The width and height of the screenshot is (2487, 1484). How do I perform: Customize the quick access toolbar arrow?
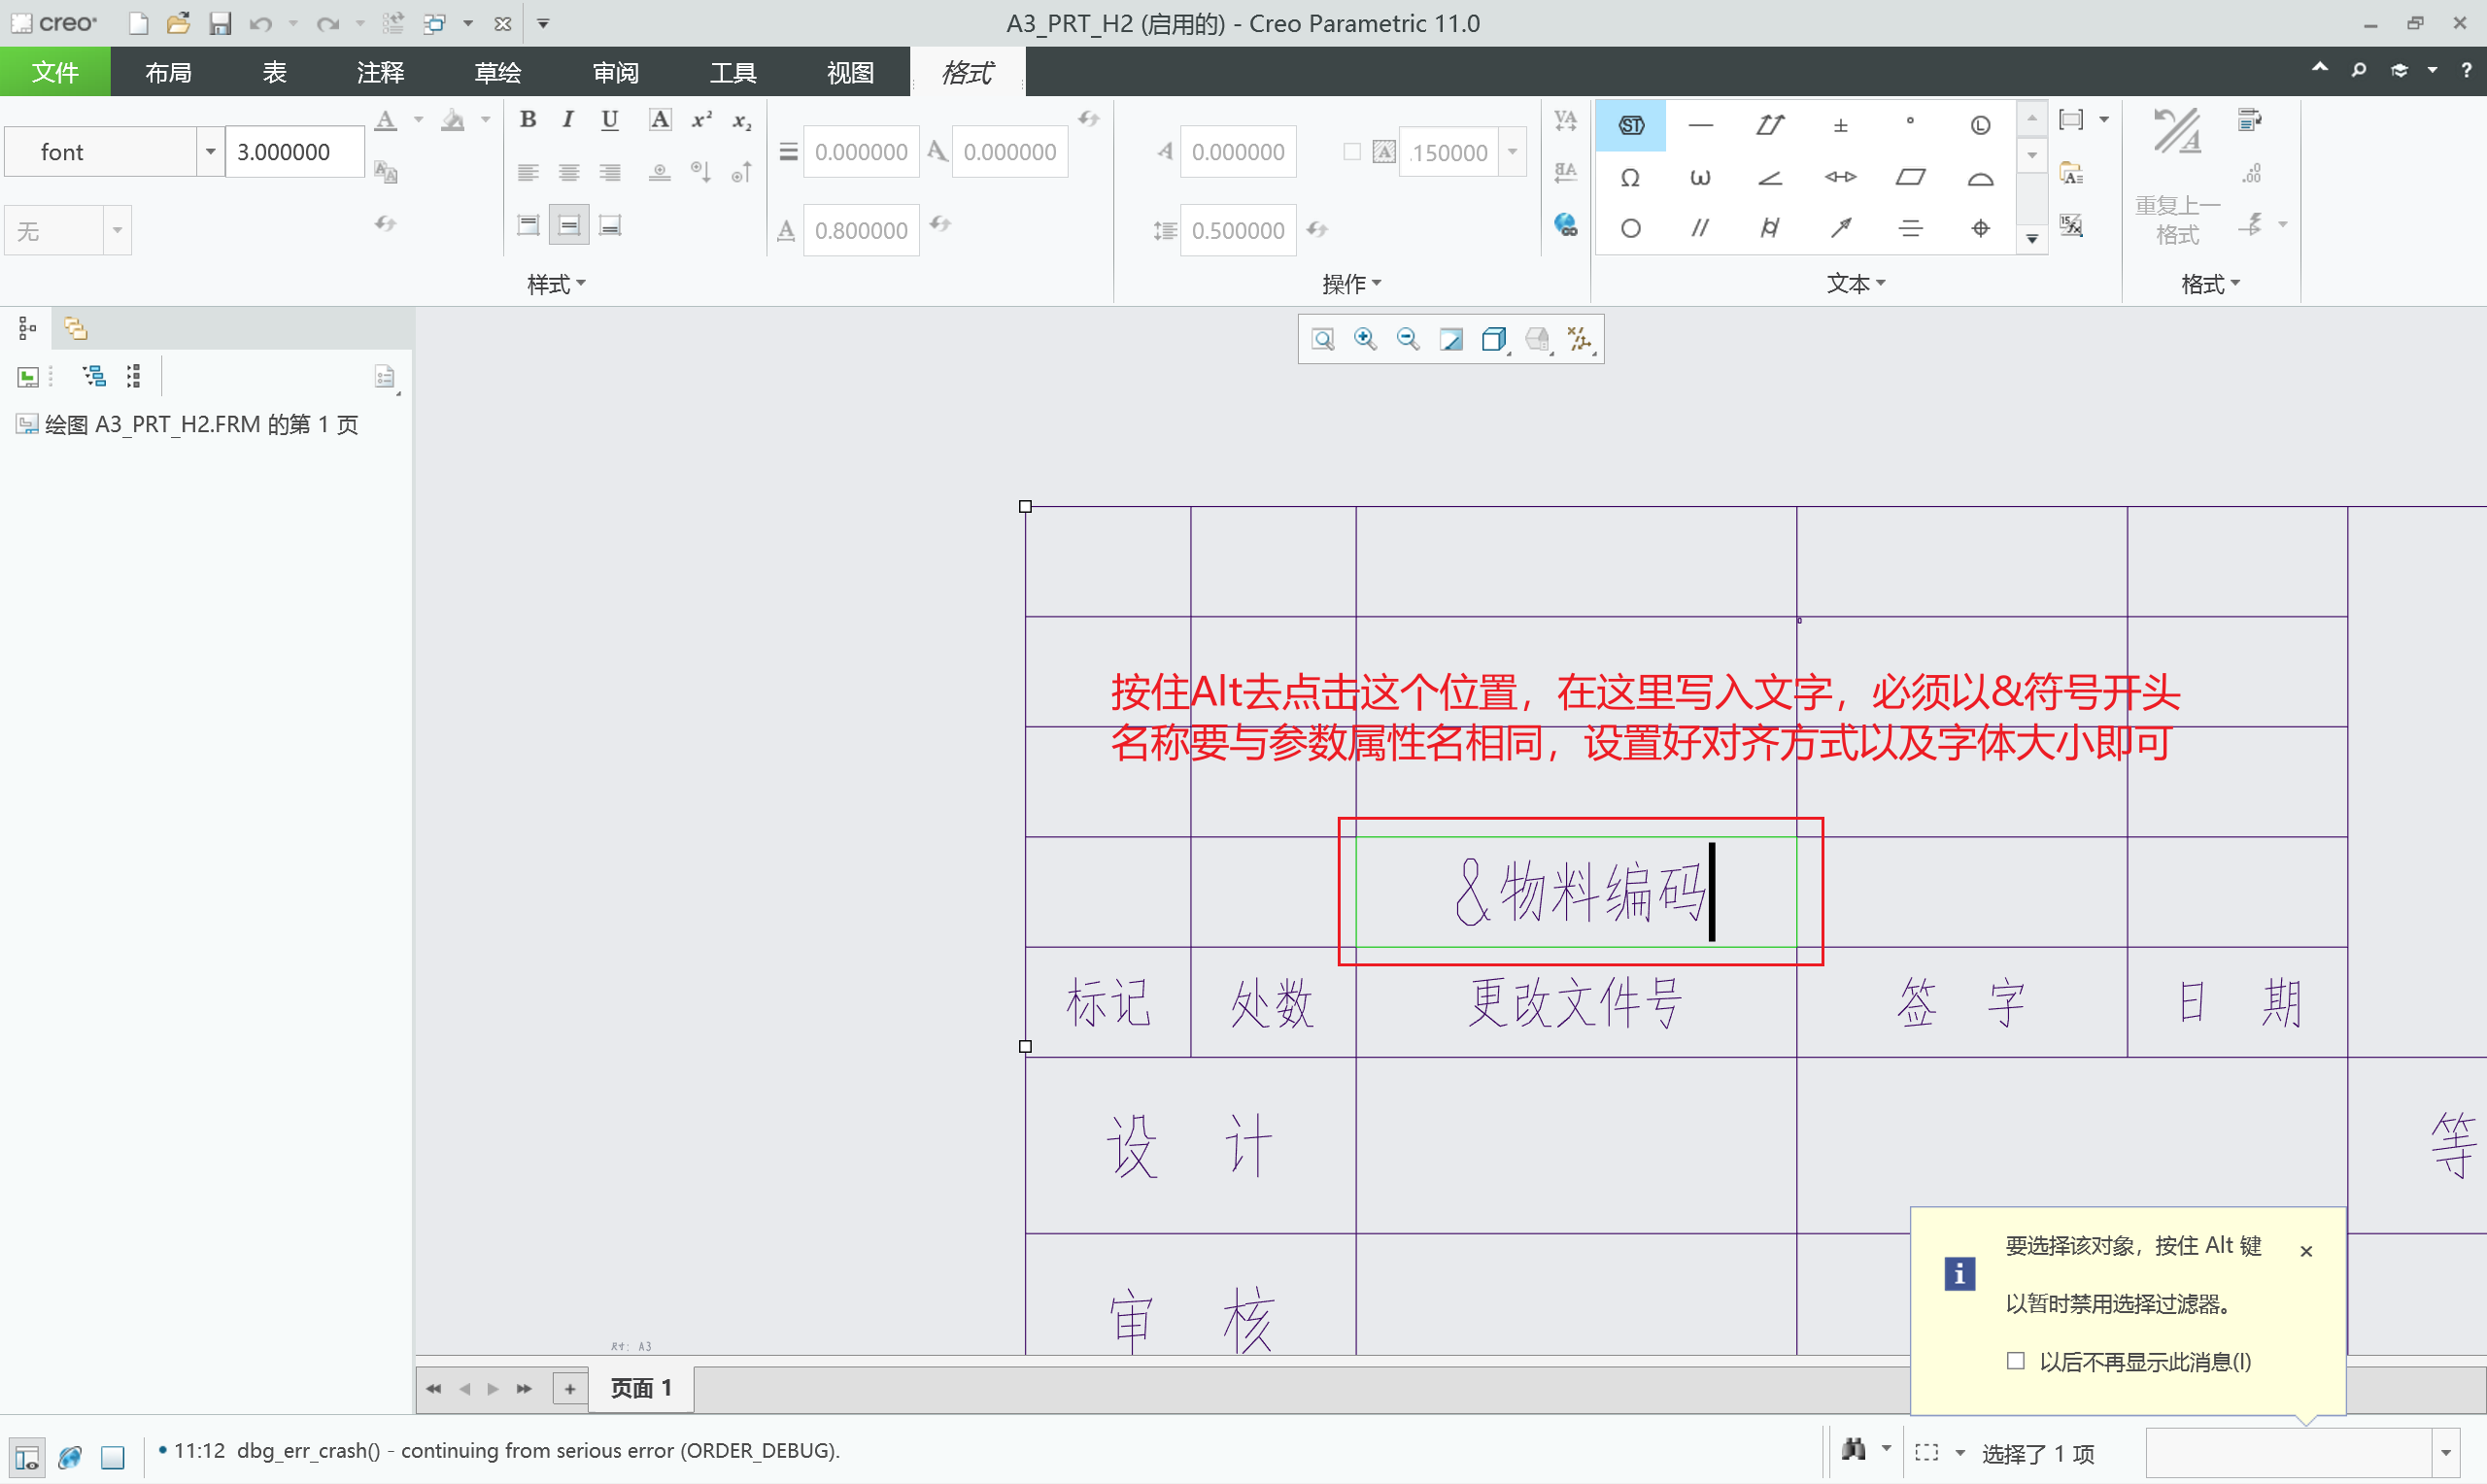point(543,23)
